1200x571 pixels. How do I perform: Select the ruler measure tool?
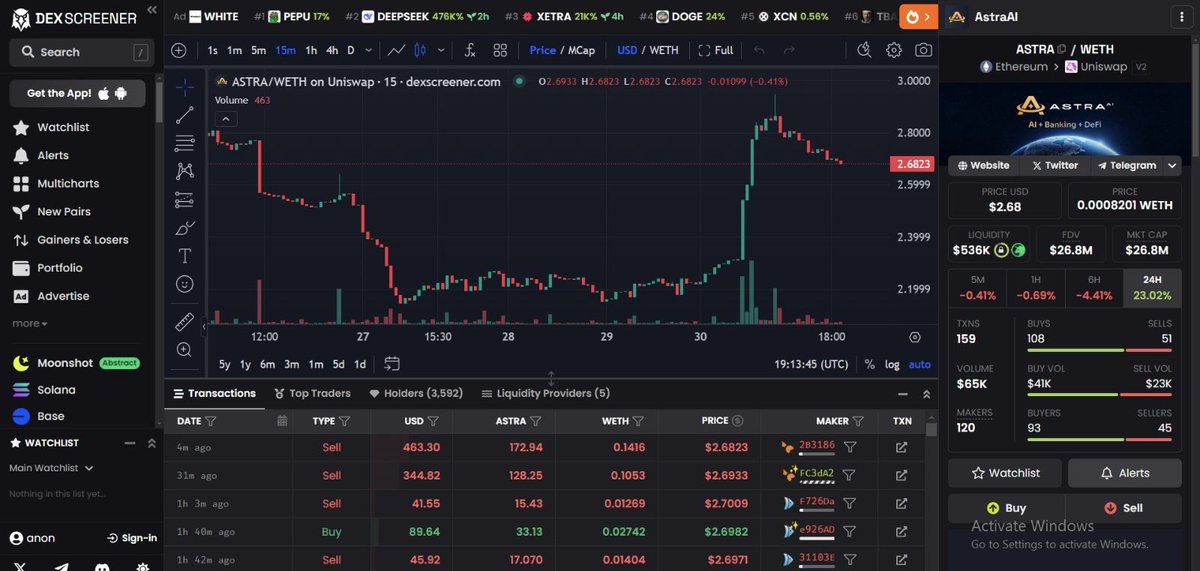pyautogui.click(x=185, y=322)
